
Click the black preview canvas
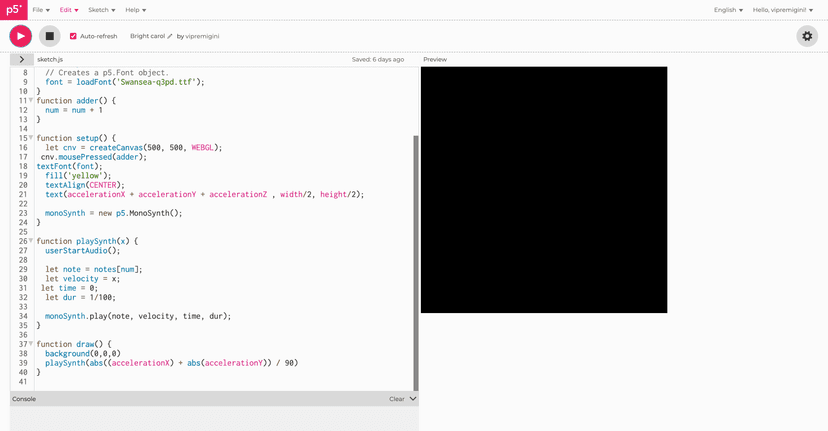tap(543, 190)
